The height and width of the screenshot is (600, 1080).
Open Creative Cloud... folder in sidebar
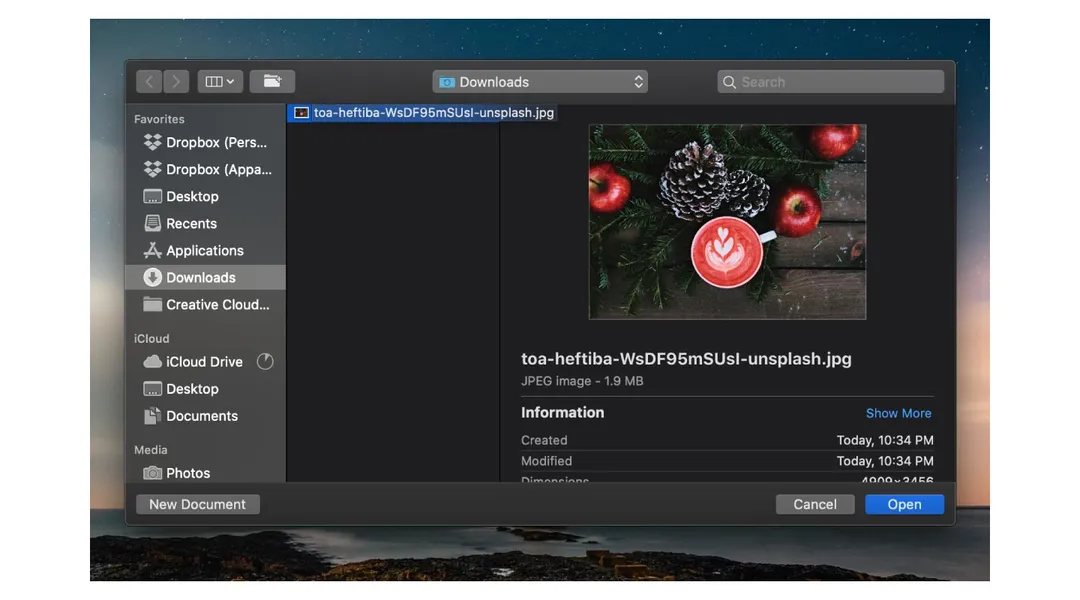tap(205, 304)
